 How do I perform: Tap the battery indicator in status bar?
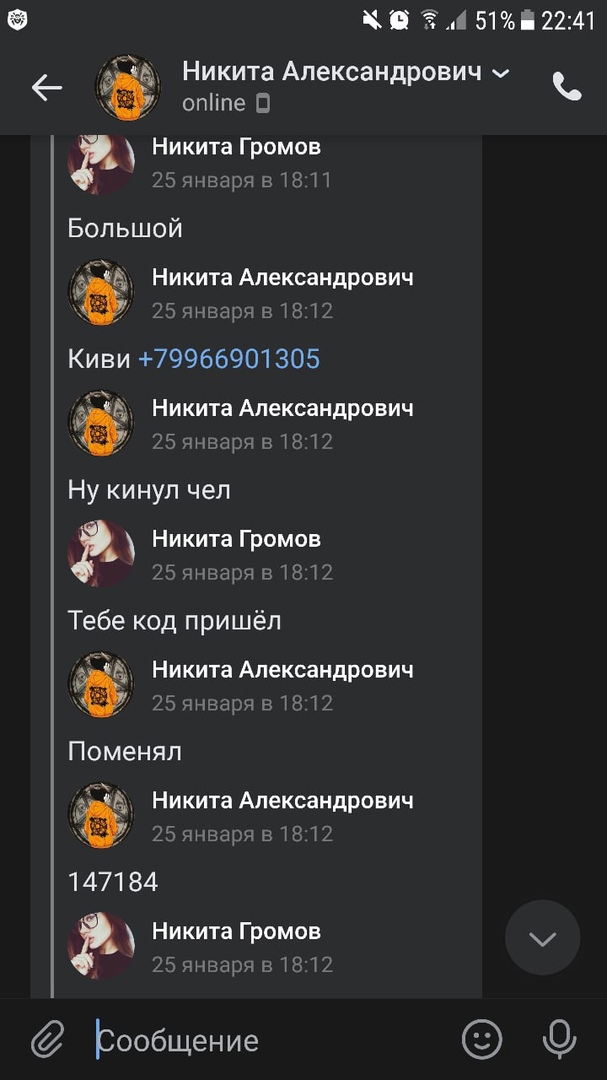point(528,20)
